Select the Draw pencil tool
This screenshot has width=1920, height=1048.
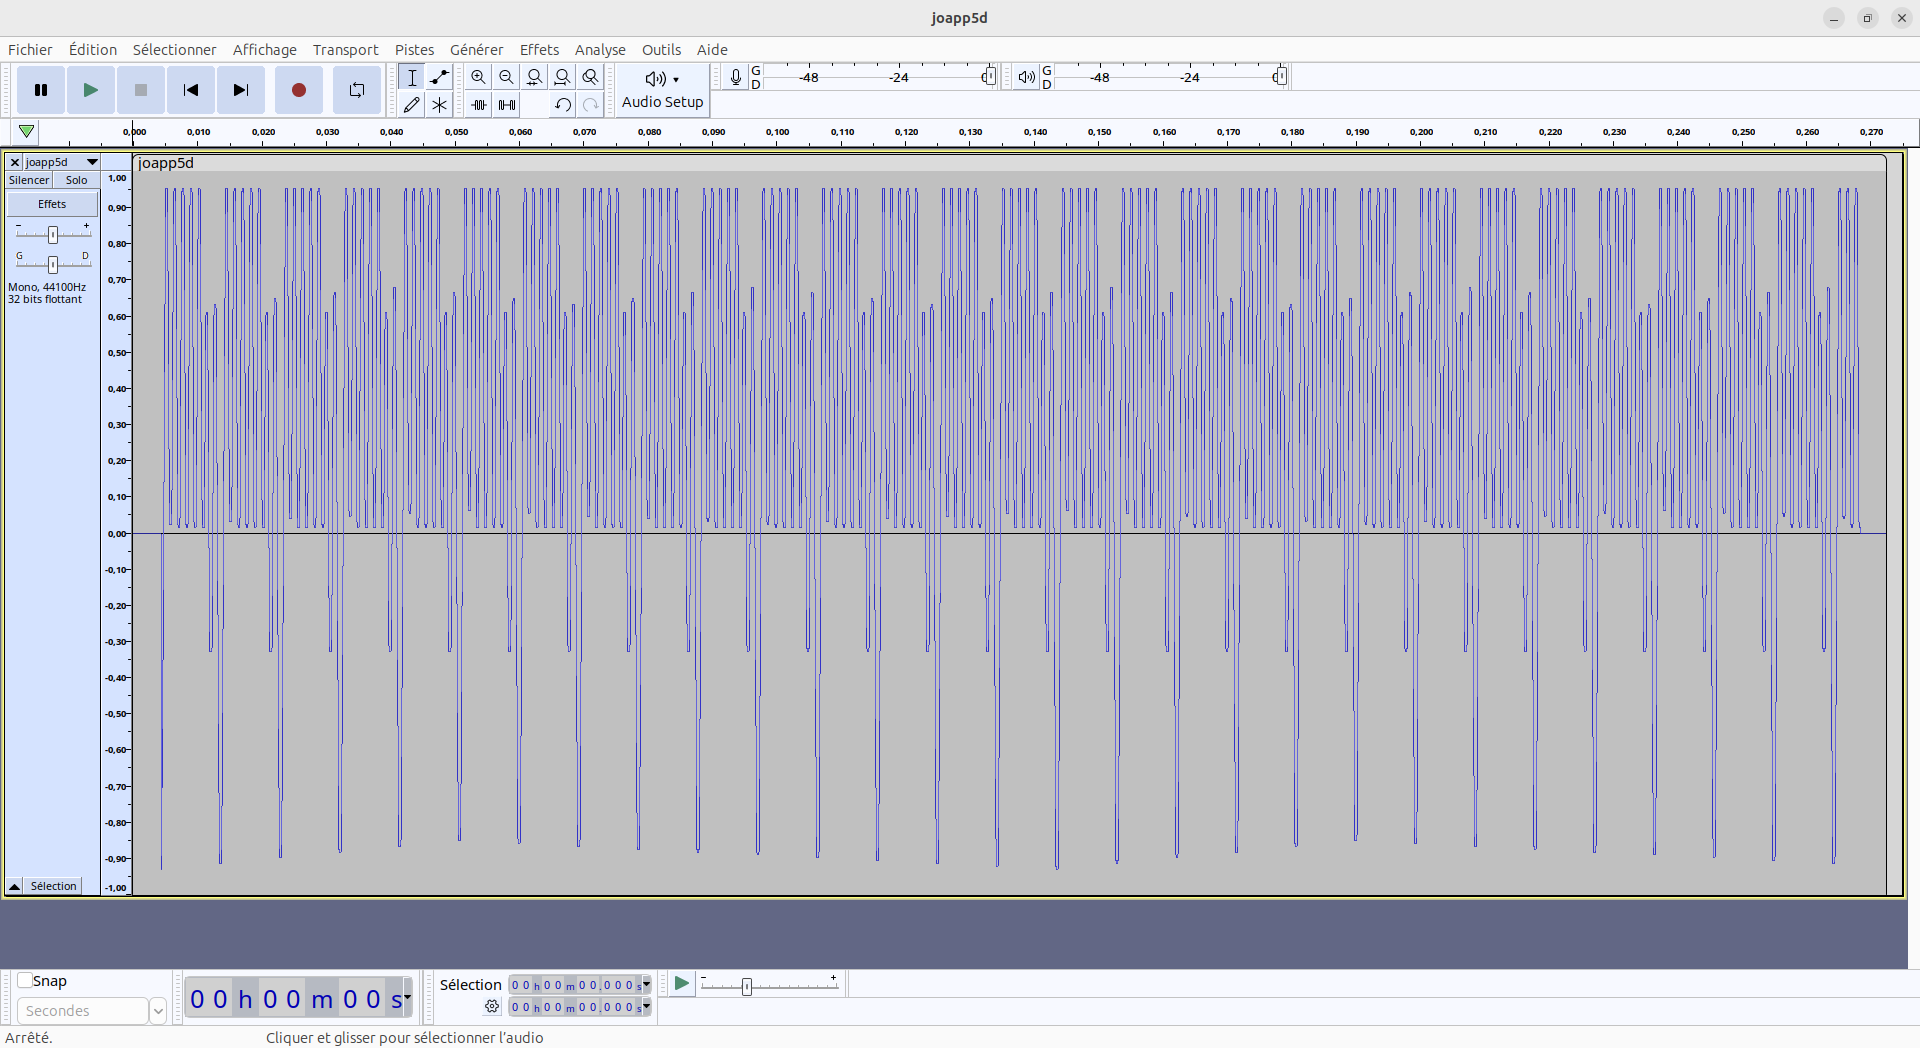click(411, 105)
